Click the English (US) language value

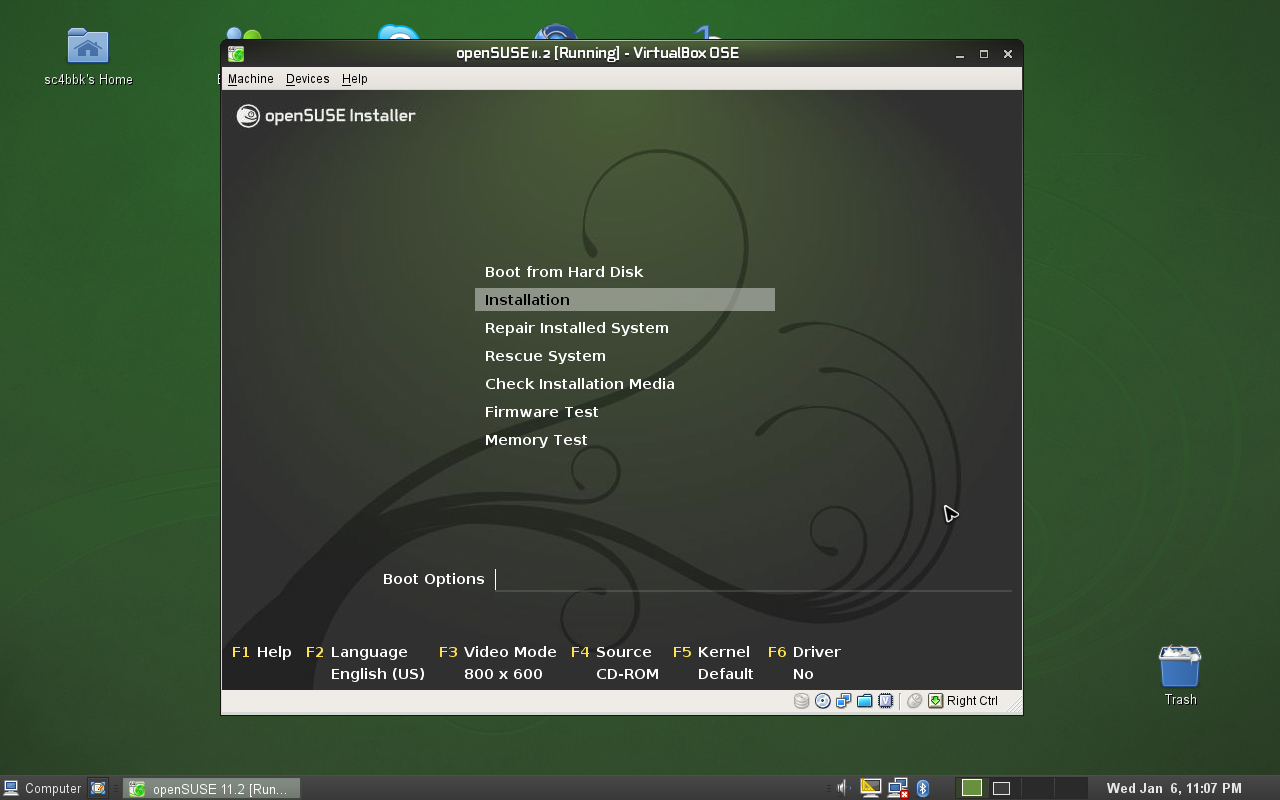[378, 674]
